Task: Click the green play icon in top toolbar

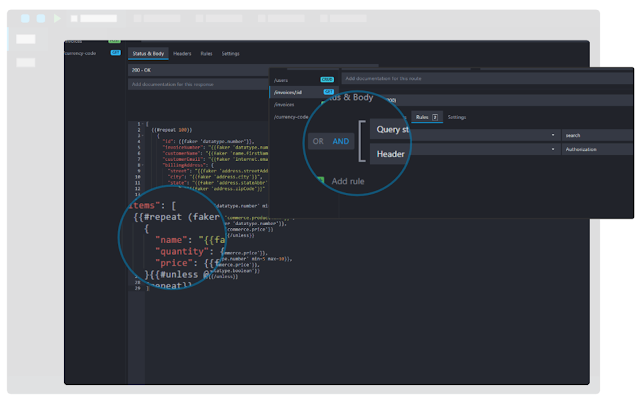Action: [58, 18]
